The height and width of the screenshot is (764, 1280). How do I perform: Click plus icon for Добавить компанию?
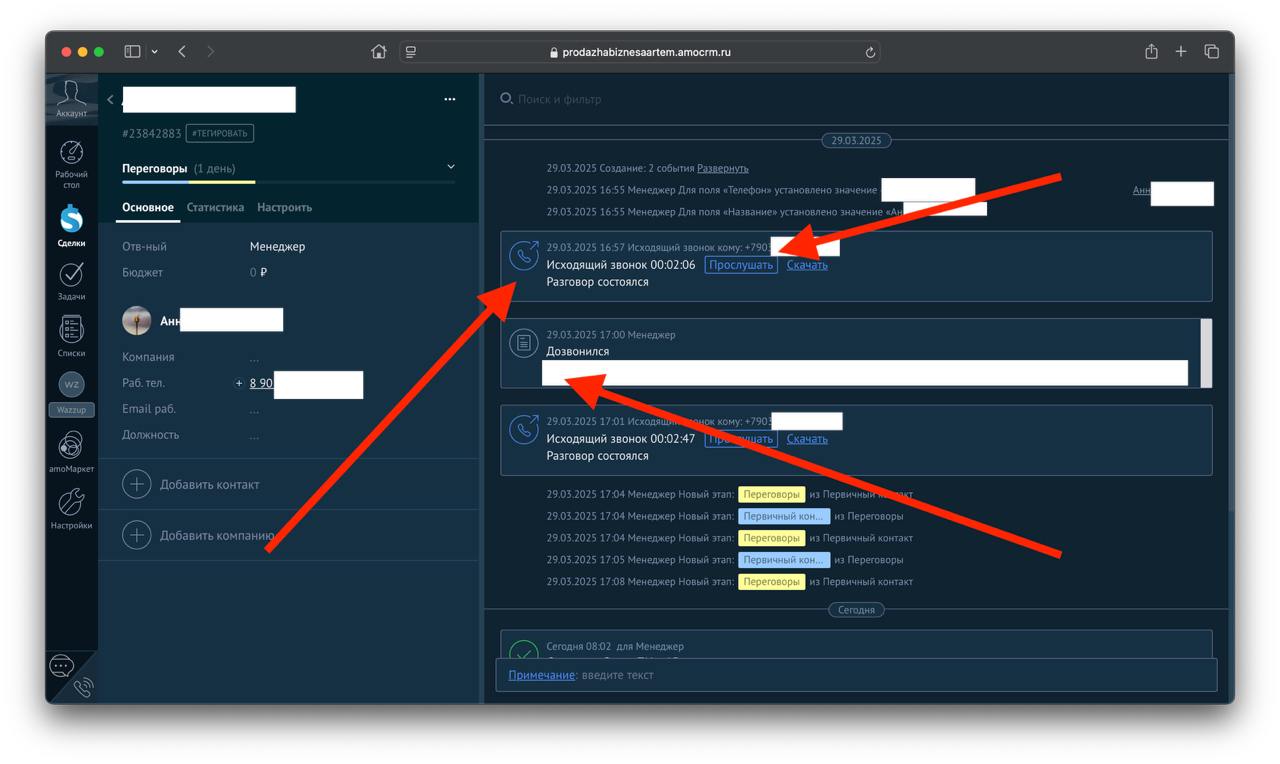tap(137, 535)
